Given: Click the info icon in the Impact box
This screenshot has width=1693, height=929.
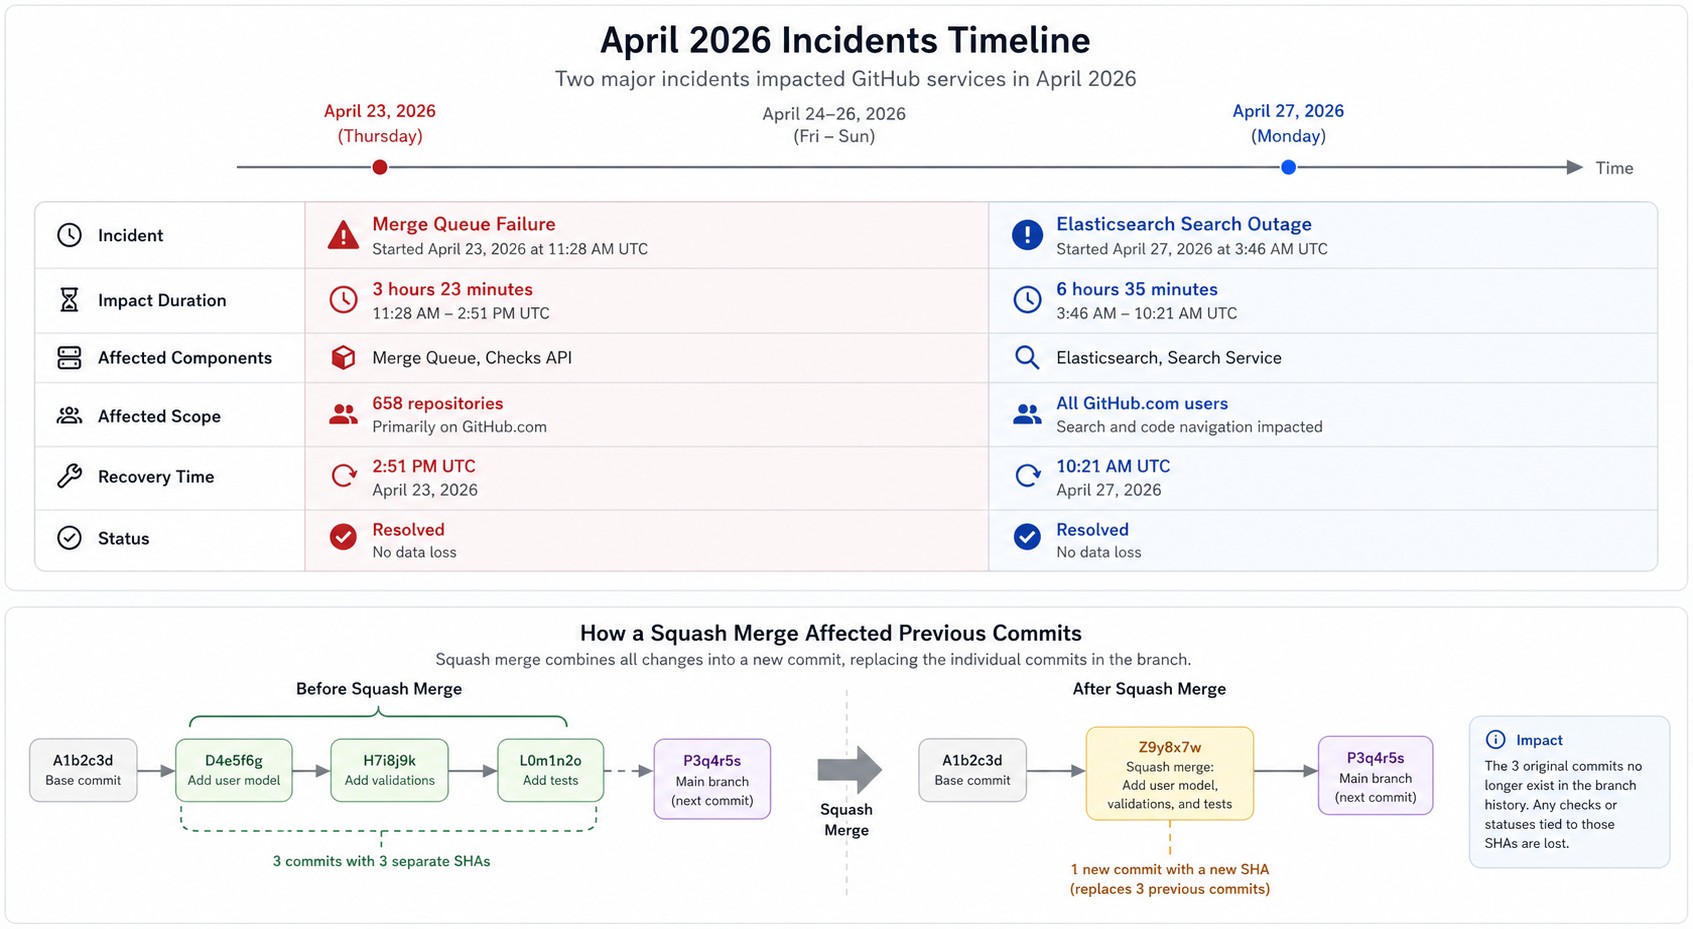Looking at the screenshot, I should point(1495,740).
